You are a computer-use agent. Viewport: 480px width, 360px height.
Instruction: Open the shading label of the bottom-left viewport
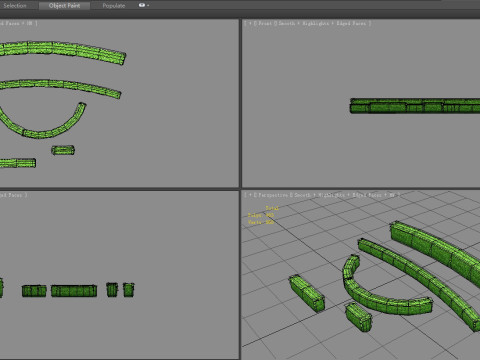[13, 195]
